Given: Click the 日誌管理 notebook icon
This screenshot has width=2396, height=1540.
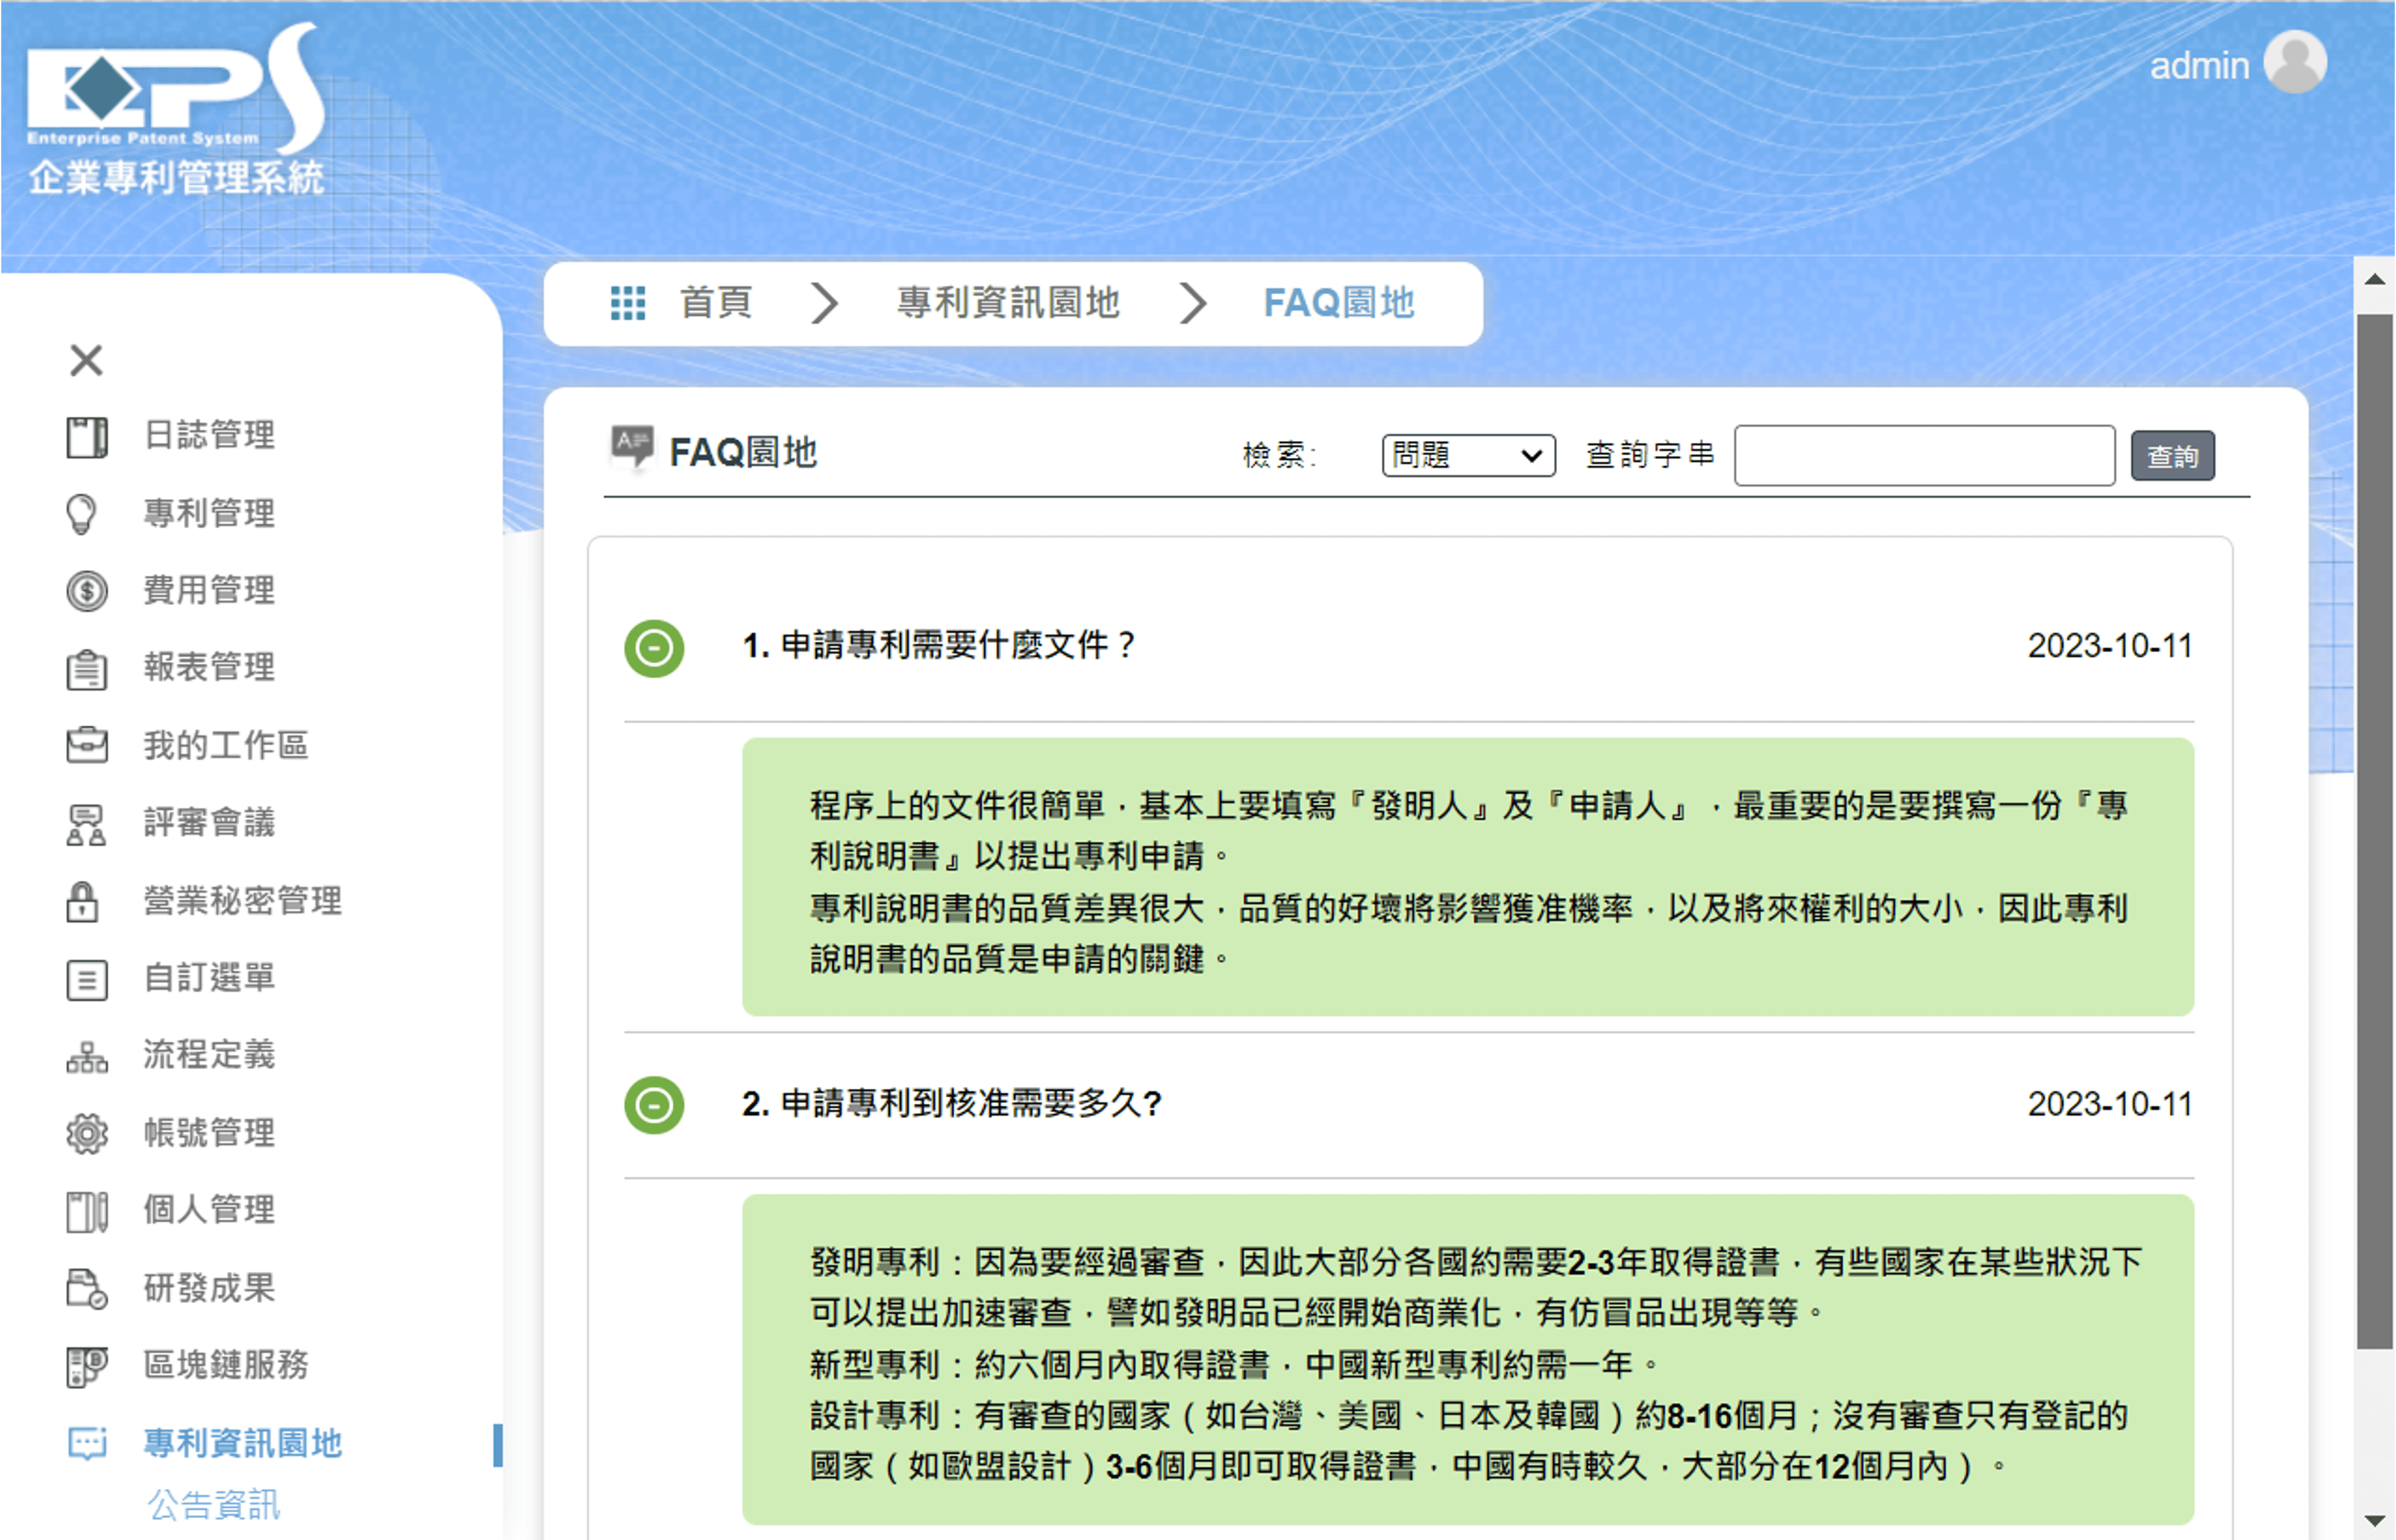Looking at the screenshot, I should coord(87,437).
